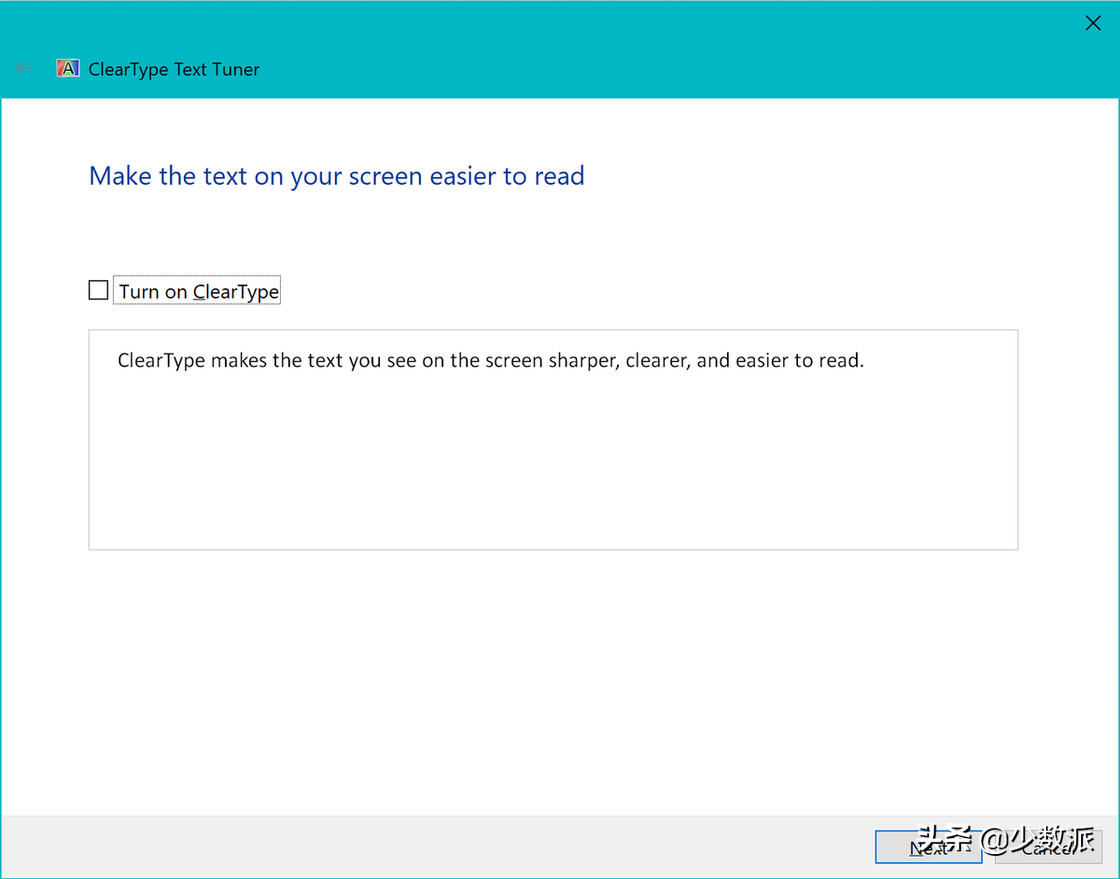Click the ClearType description sentence in the box

[x=491, y=361]
